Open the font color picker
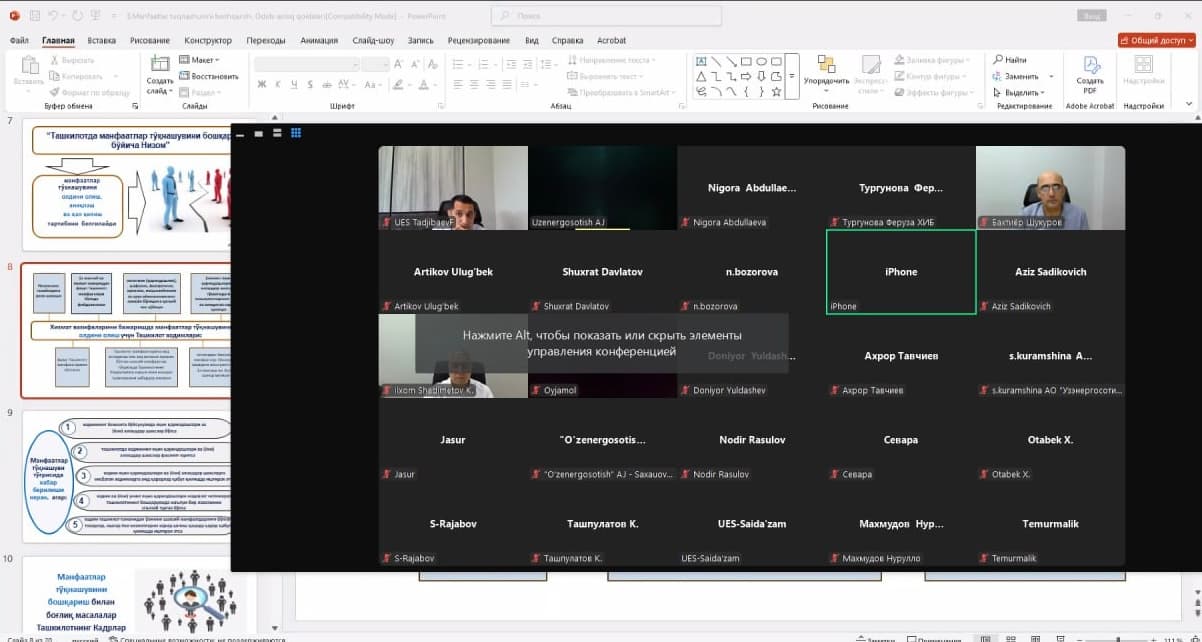 [x=425, y=83]
